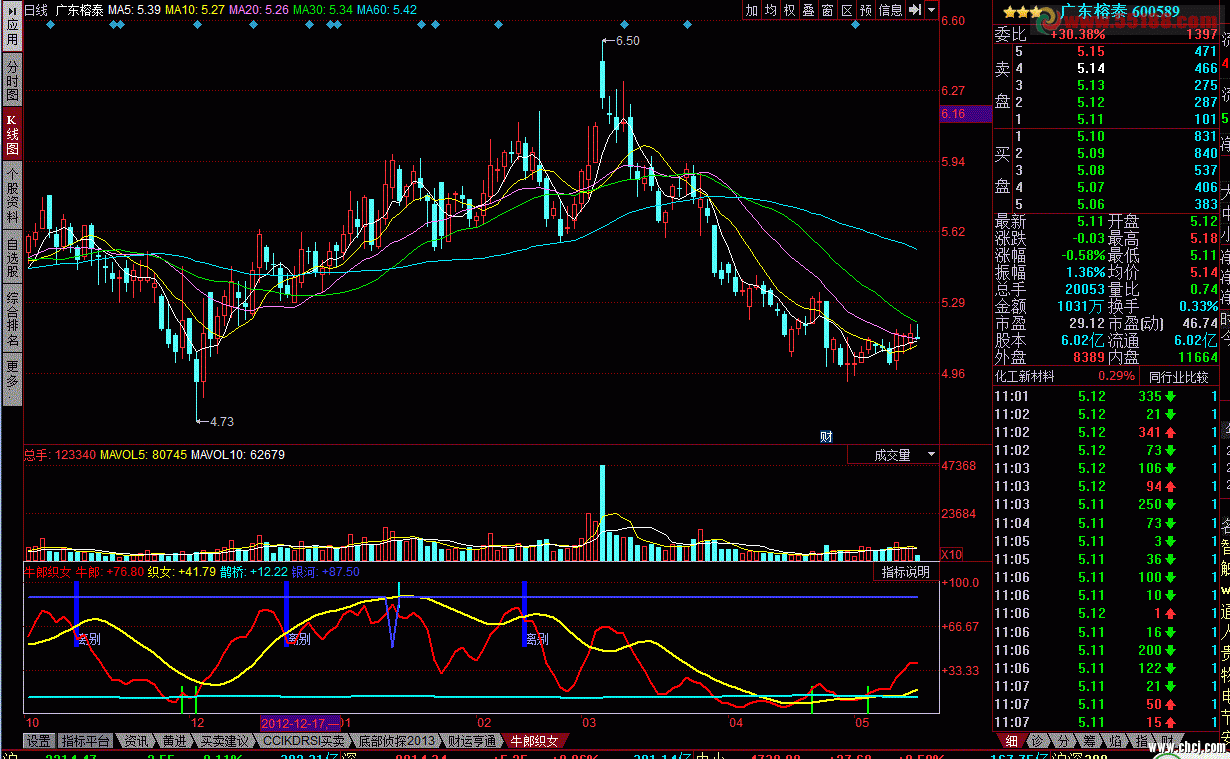The width and height of the screenshot is (1230, 759).
Task: Select the 筹 tab in right panel
Action: pos(1089,741)
